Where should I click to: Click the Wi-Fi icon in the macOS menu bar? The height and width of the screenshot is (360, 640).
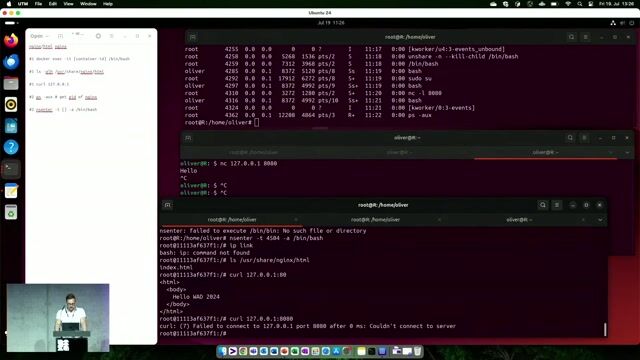coord(568,4)
